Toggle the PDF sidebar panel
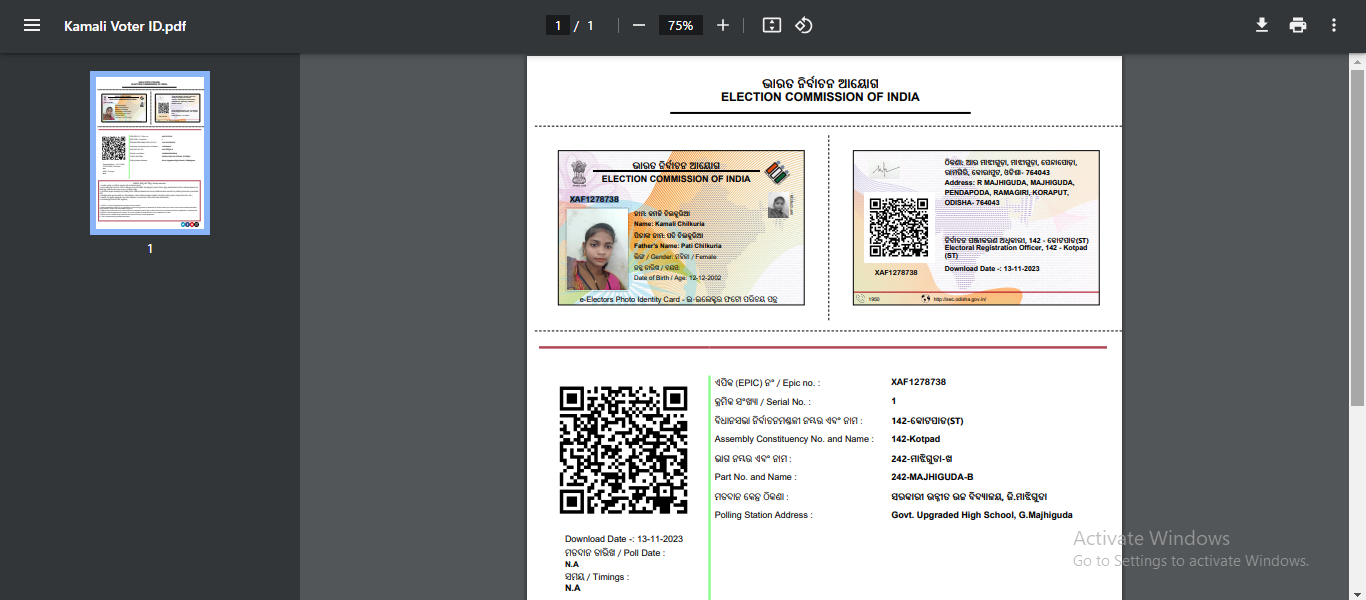1366x600 pixels. [31, 24]
